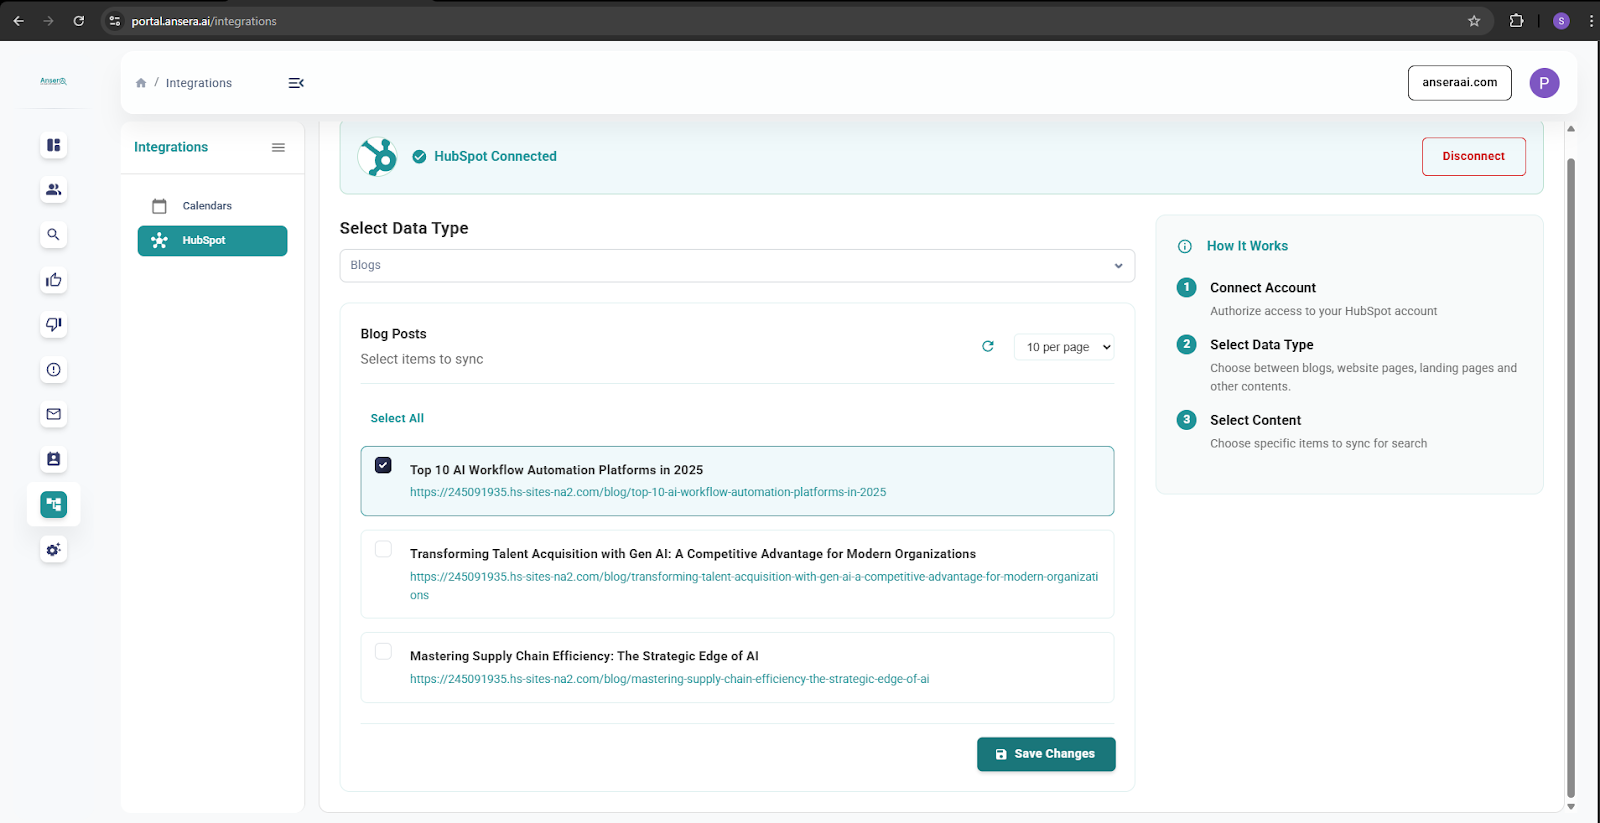
Task: Open Calendars in the Integrations list
Action: click(207, 206)
